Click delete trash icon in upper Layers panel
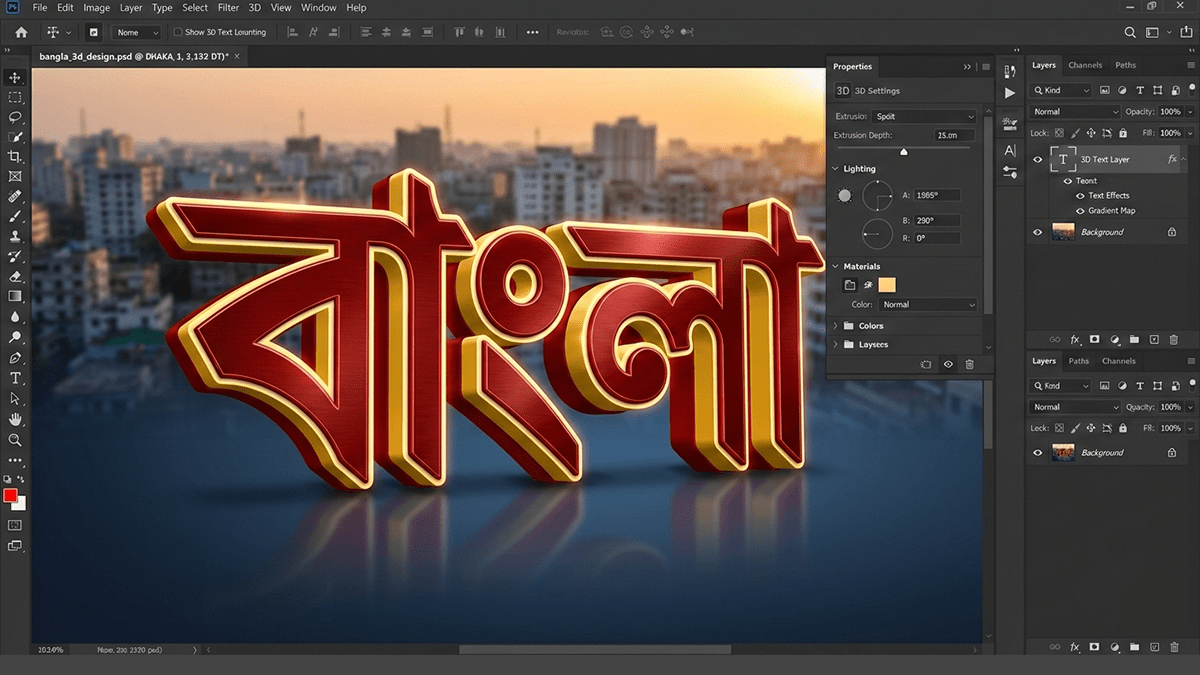Image resolution: width=1200 pixels, height=675 pixels. 1176,340
